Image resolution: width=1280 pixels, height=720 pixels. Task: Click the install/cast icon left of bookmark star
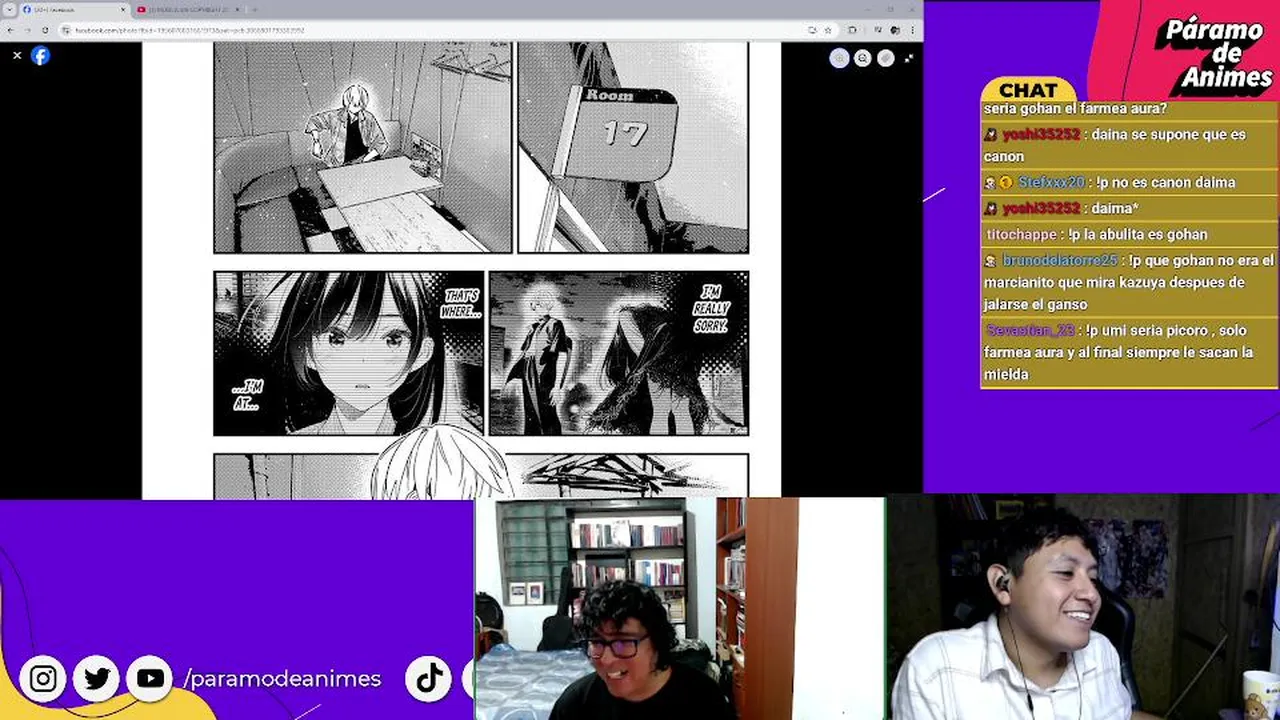[812, 30]
